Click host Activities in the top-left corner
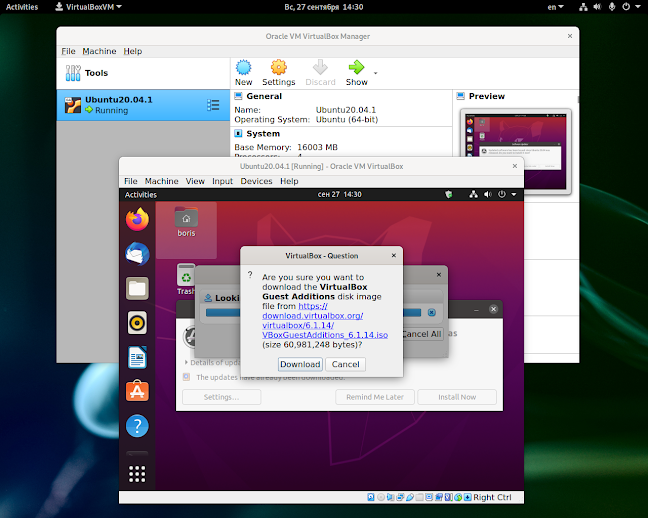The width and height of the screenshot is (648, 518). (22, 7)
